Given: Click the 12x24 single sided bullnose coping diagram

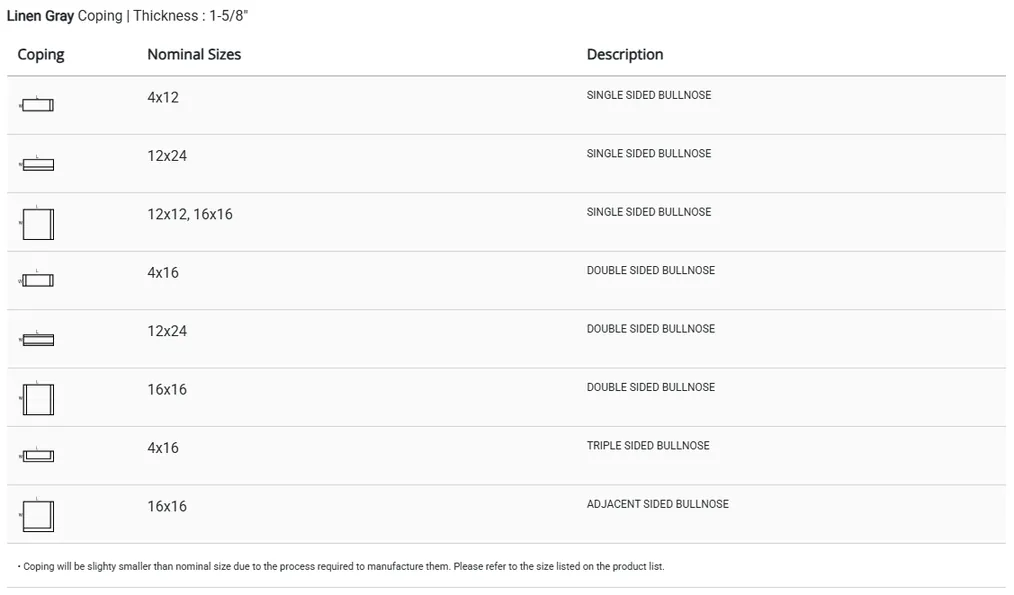Looking at the screenshot, I should [38, 165].
